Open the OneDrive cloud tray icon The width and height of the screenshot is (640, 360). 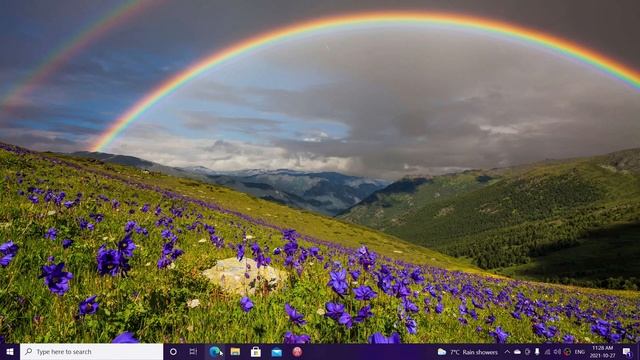point(517,352)
